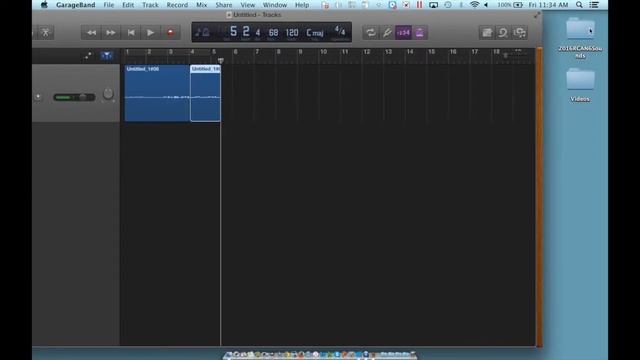The height and width of the screenshot is (360, 640).
Task: Open the GarageBand application menu
Action: [x=76, y=5]
